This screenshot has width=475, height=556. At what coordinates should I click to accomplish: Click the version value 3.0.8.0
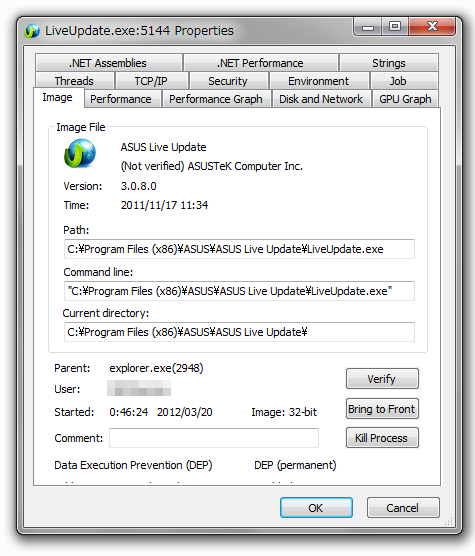click(x=138, y=186)
